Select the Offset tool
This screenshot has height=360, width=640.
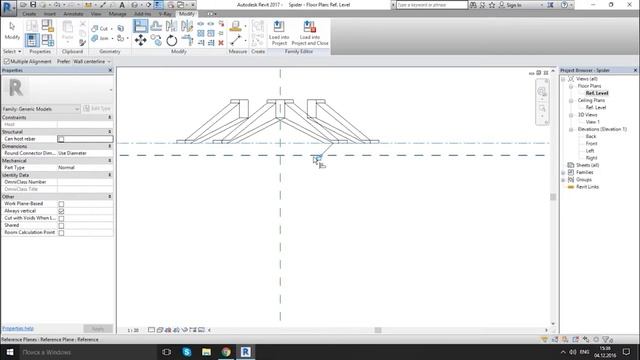click(x=156, y=26)
